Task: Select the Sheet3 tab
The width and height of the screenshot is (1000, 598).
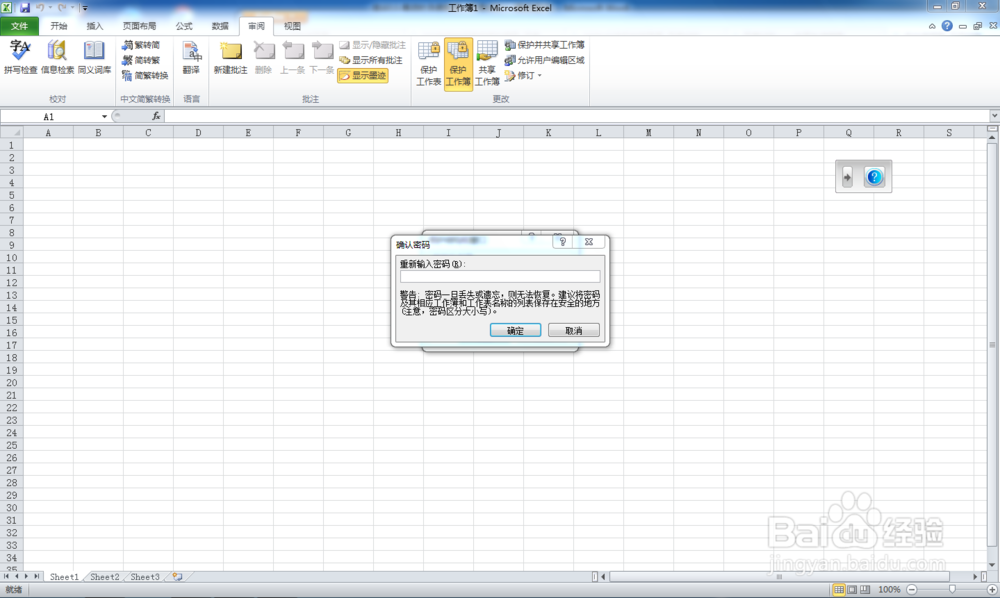Action: coord(145,577)
